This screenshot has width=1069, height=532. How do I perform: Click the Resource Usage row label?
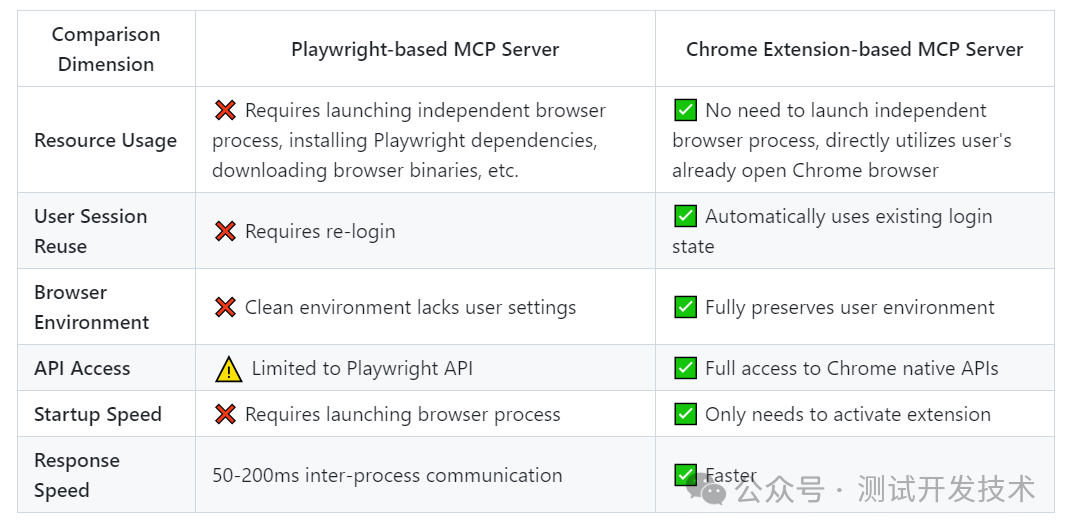pyautogui.click(x=106, y=141)
